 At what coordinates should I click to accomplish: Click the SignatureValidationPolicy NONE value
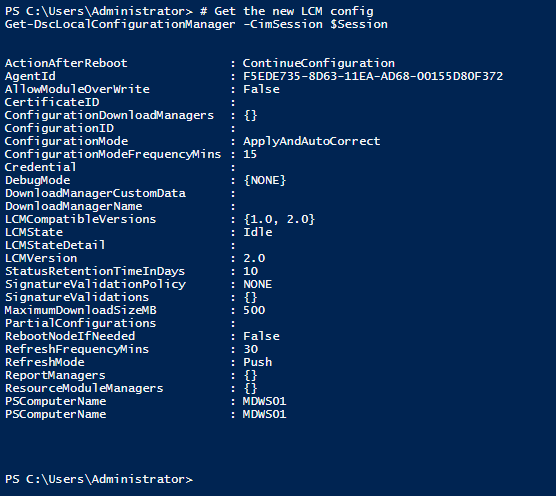coord(257,284)
